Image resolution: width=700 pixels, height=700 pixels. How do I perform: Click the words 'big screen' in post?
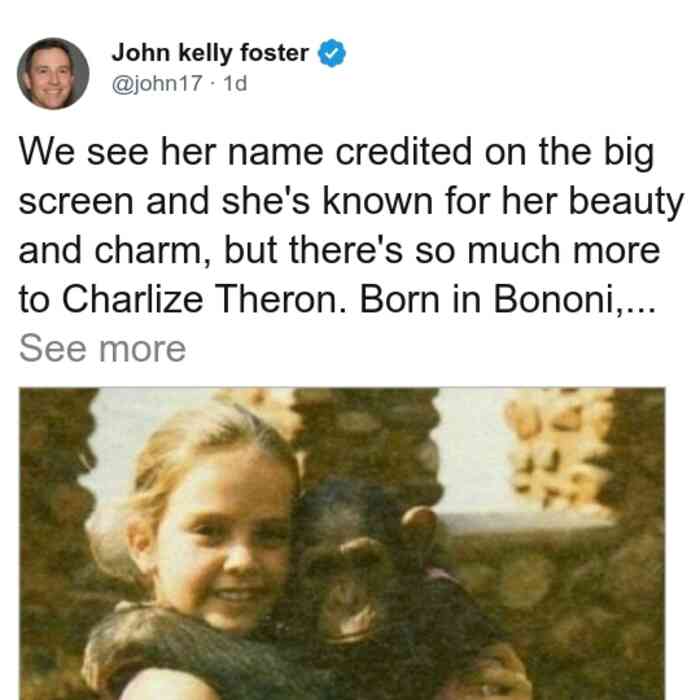pyautogui.click(x=337, y=177)
